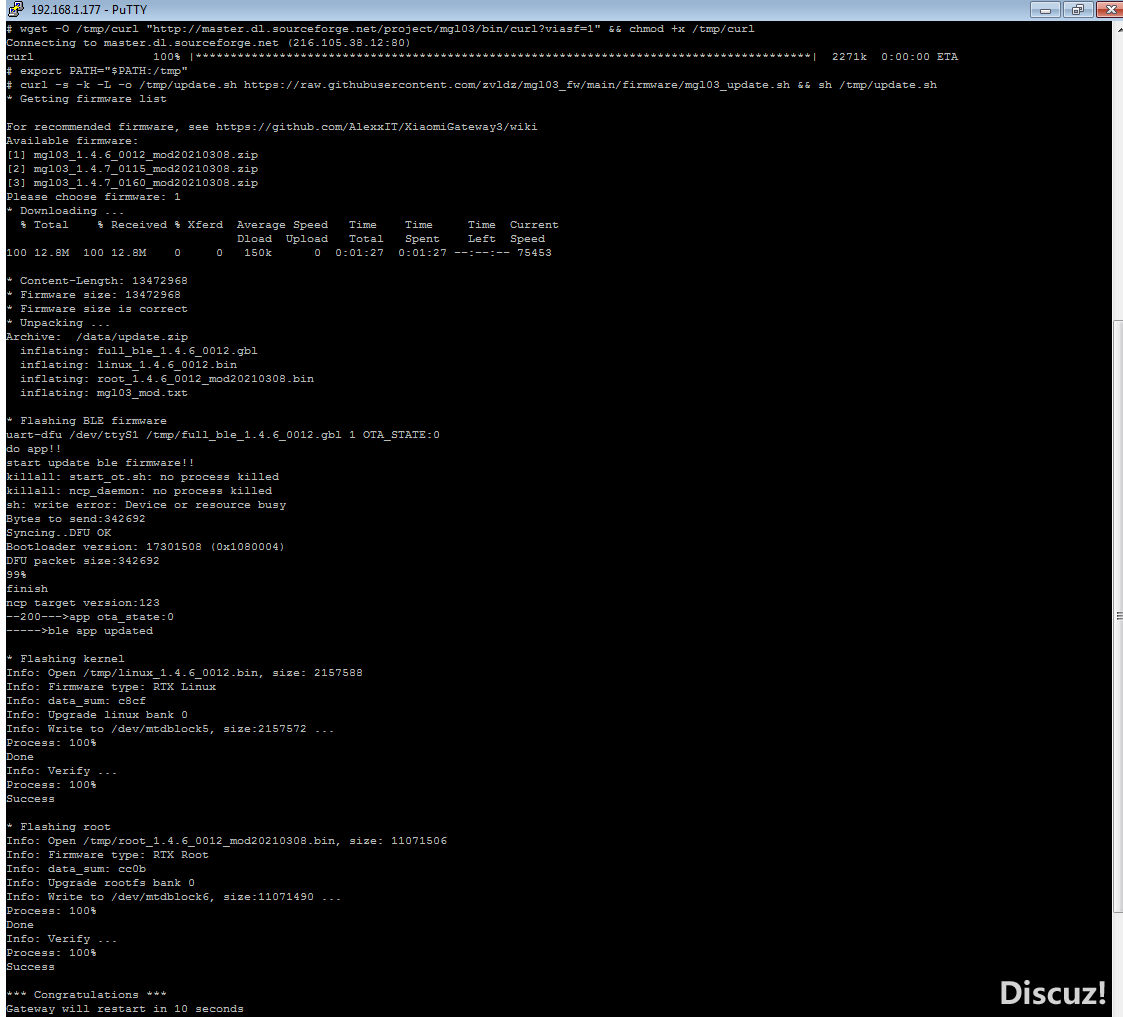Click 'Archive: /data/update.zip' line
The width and height of the screenshot is (1123, 1017).
pyautogui.click(x=97, y=337)
